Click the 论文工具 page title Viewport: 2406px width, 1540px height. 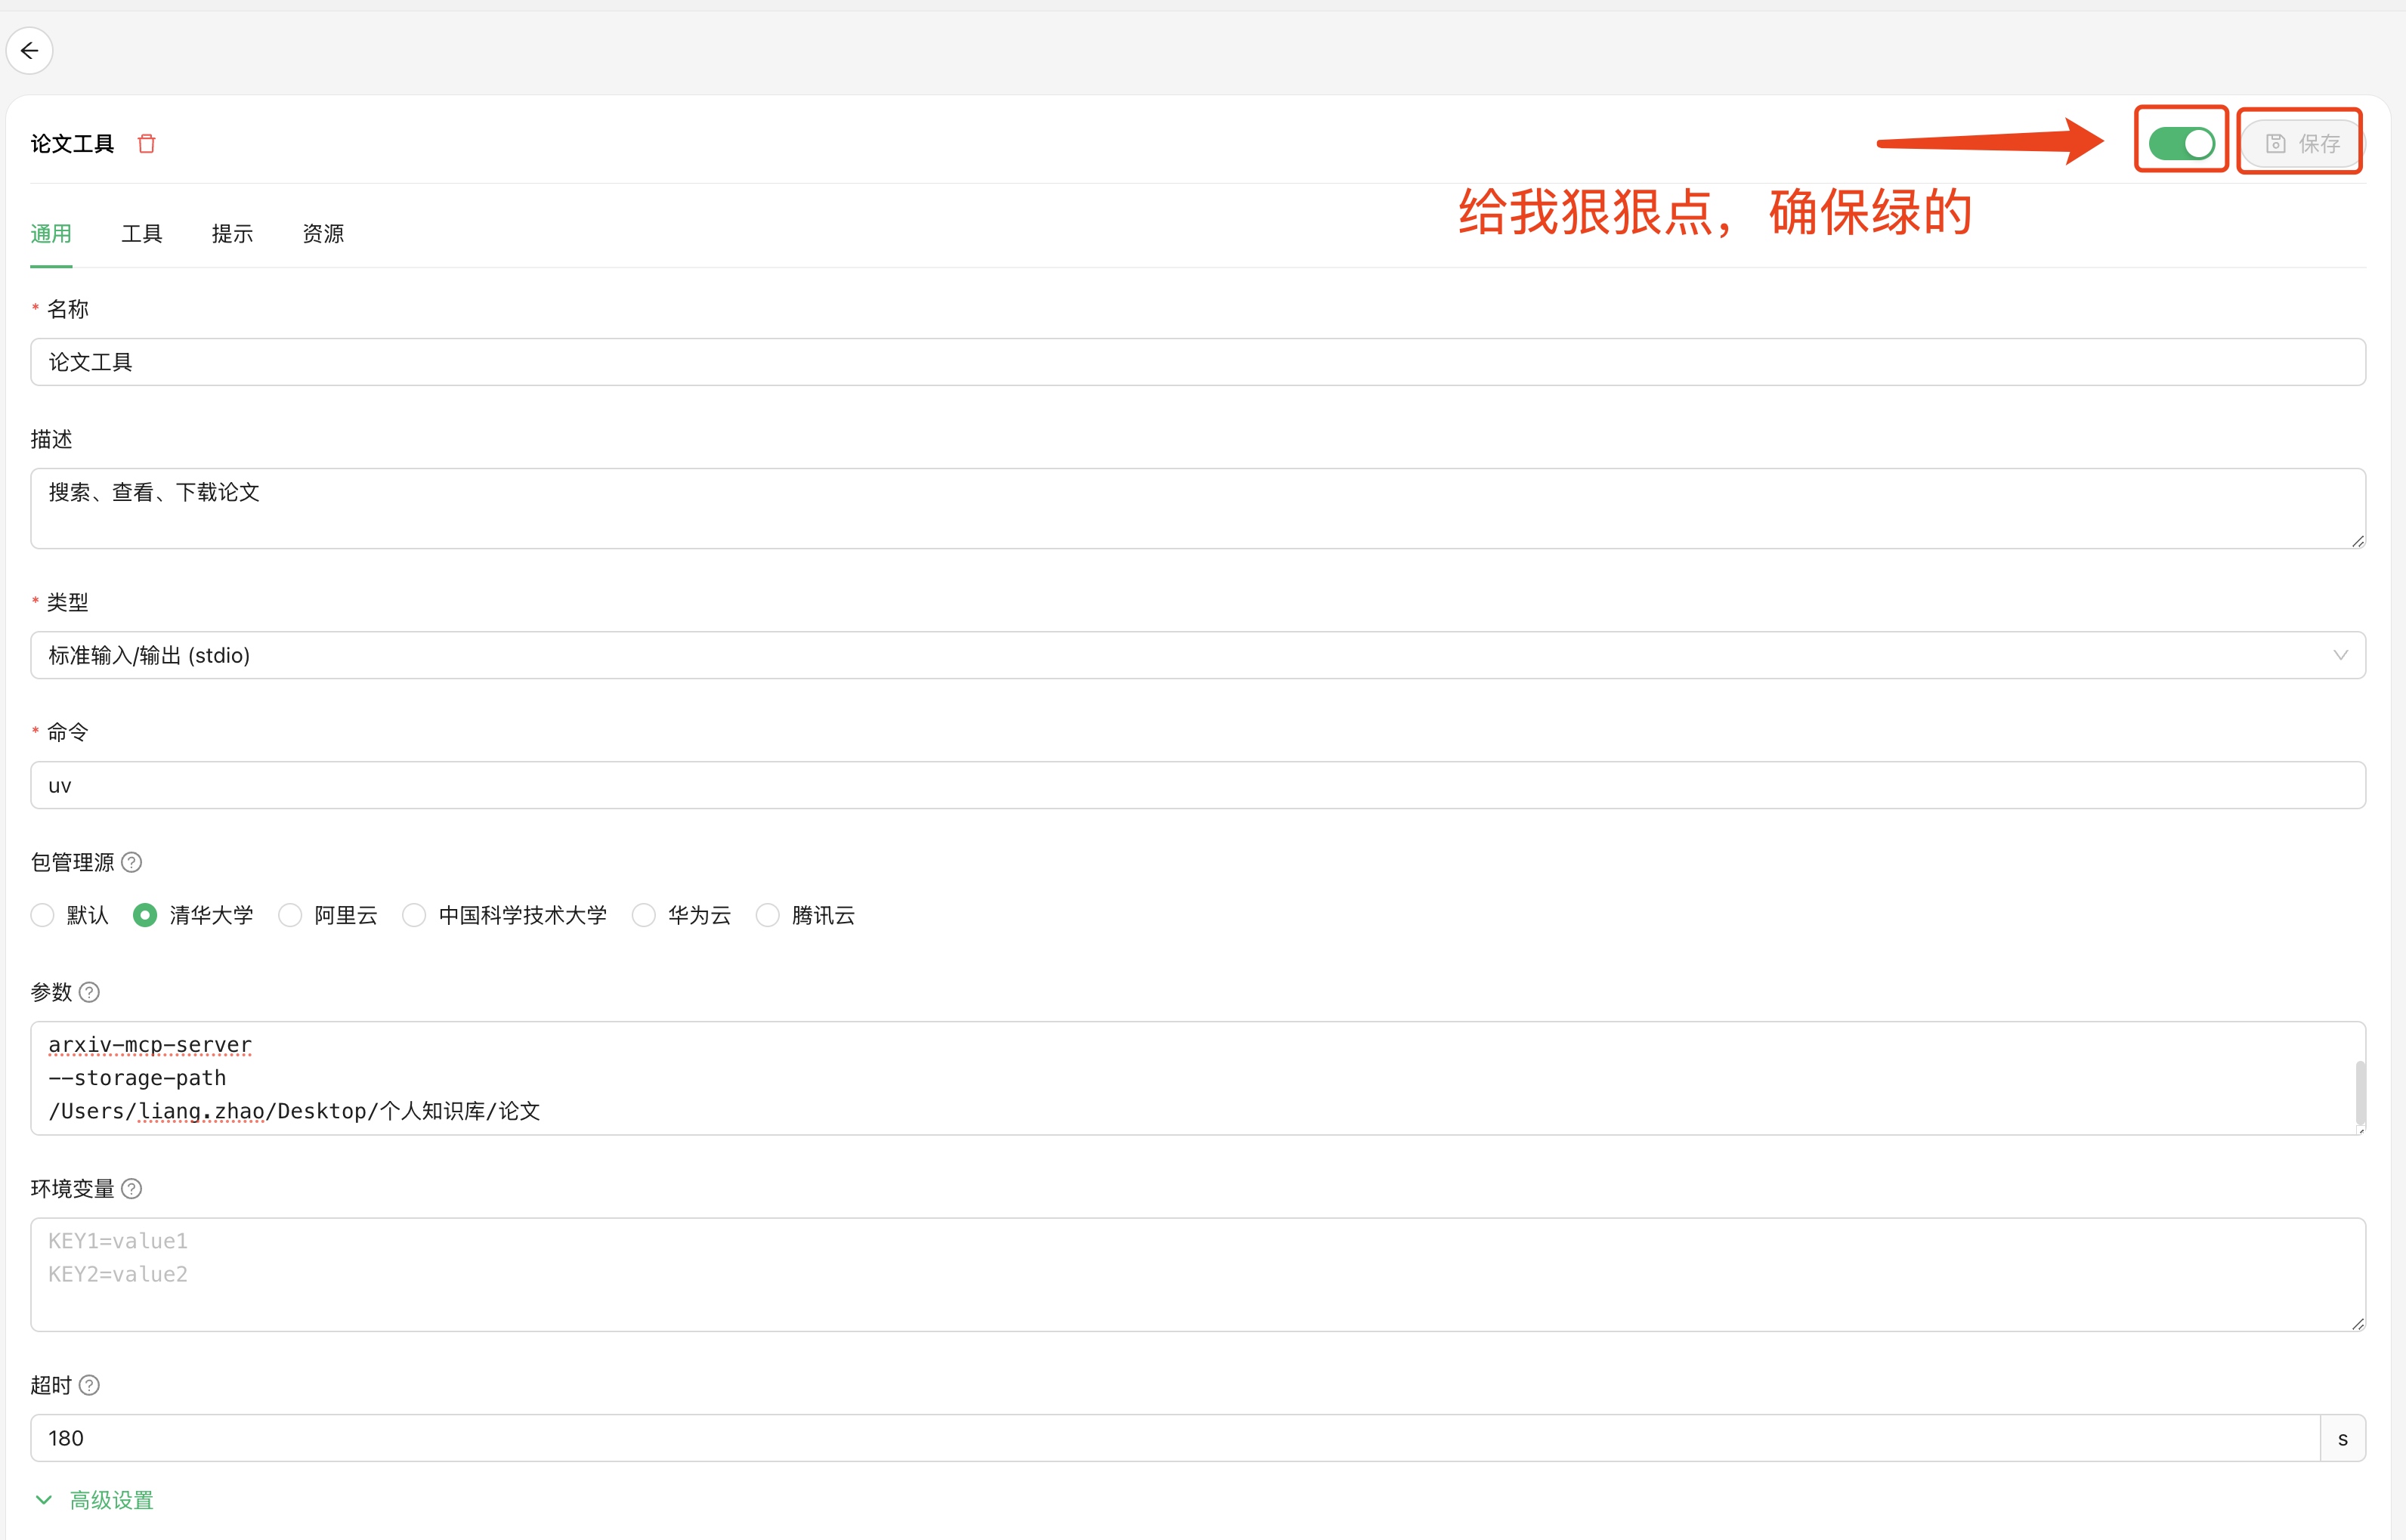point(72,143)
